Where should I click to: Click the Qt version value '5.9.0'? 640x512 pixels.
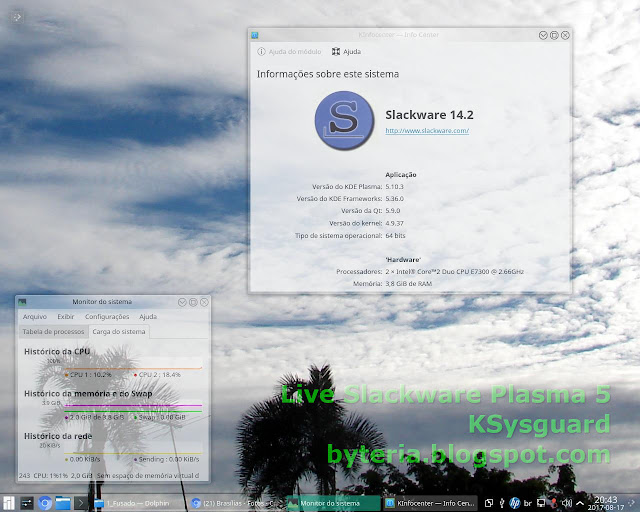(x=393, y=211)
